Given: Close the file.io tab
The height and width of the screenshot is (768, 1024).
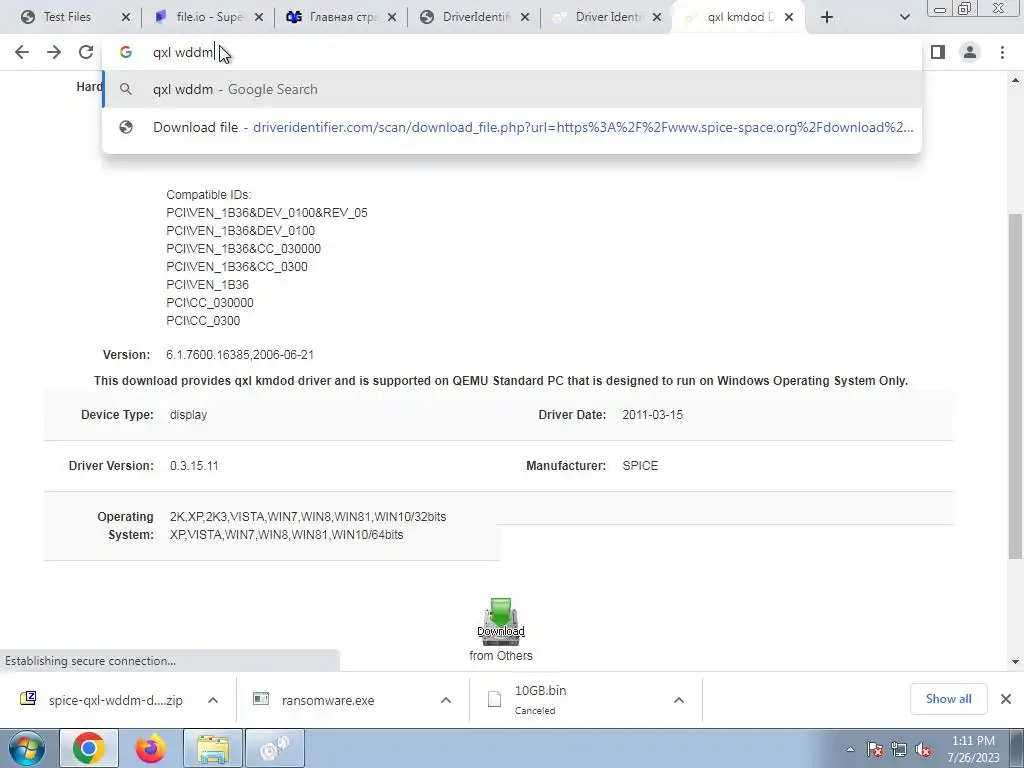Looking at the screenshot, I should click(x=259, y=17).
